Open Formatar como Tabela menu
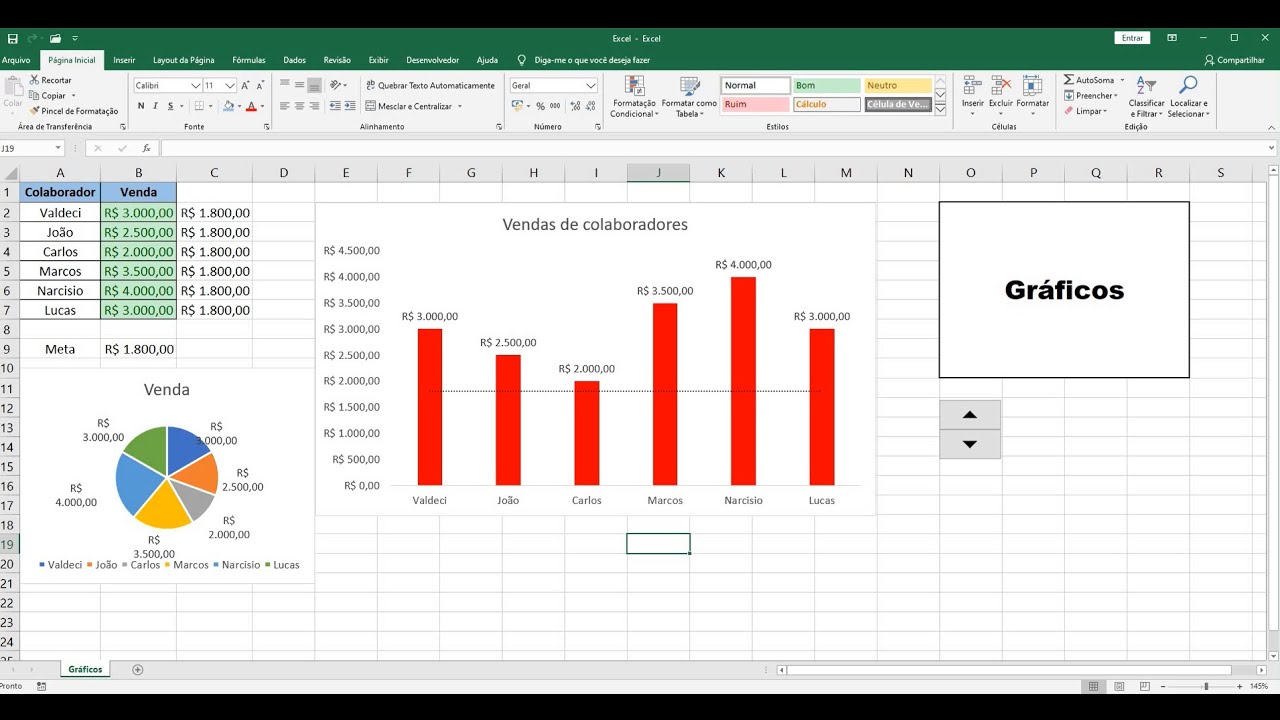Screen dimensions: 1280x720 tap(689, 96)
